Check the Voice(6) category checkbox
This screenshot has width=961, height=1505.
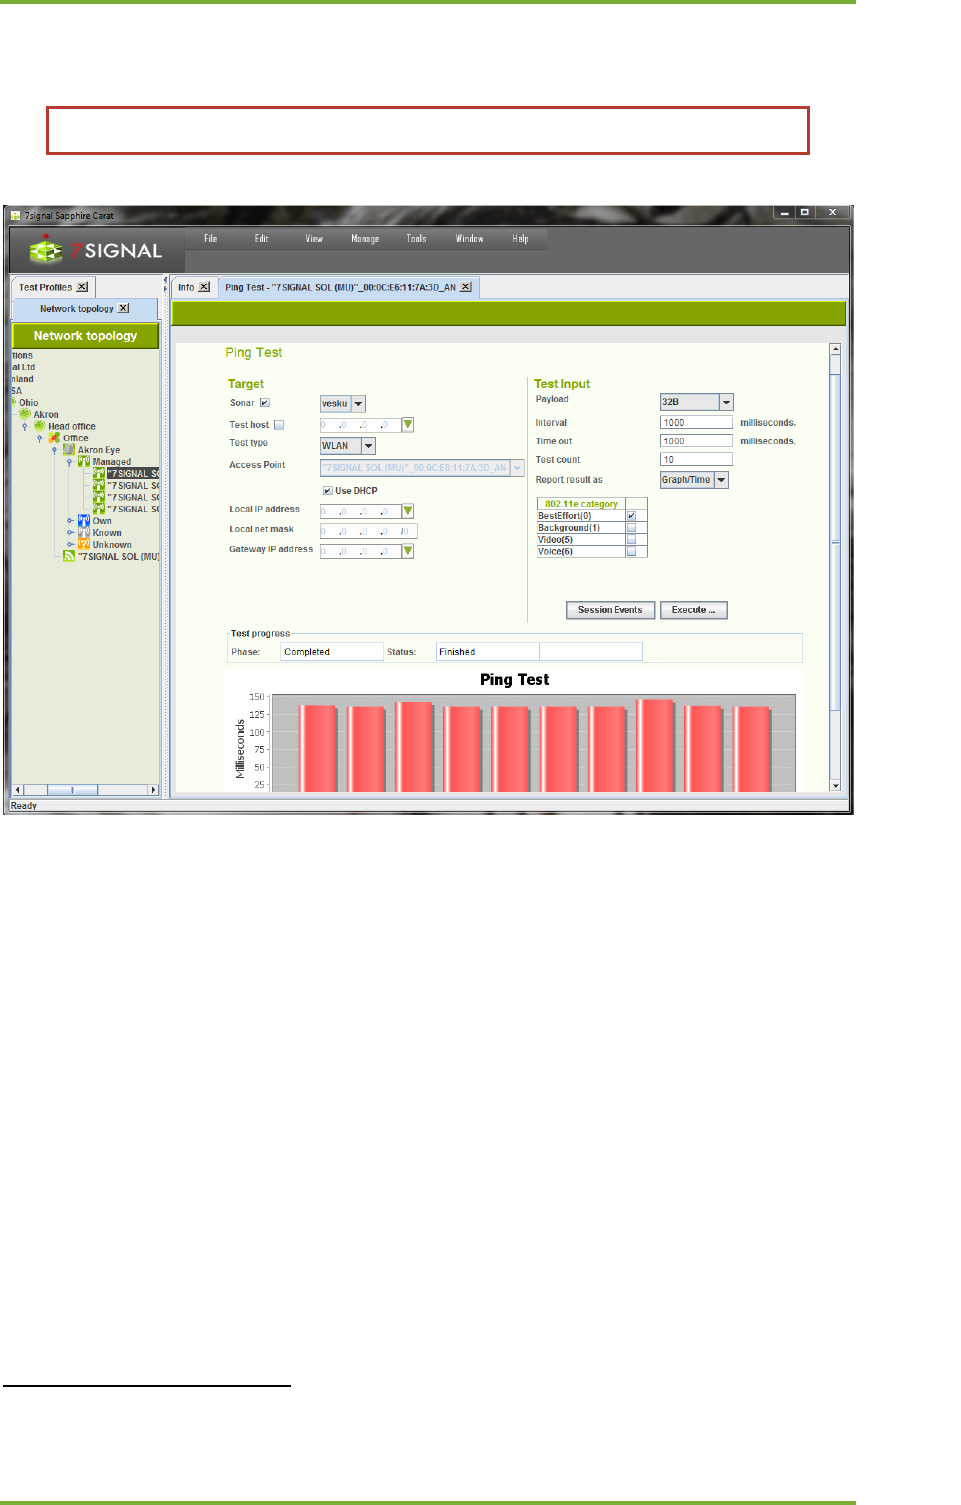631,551
